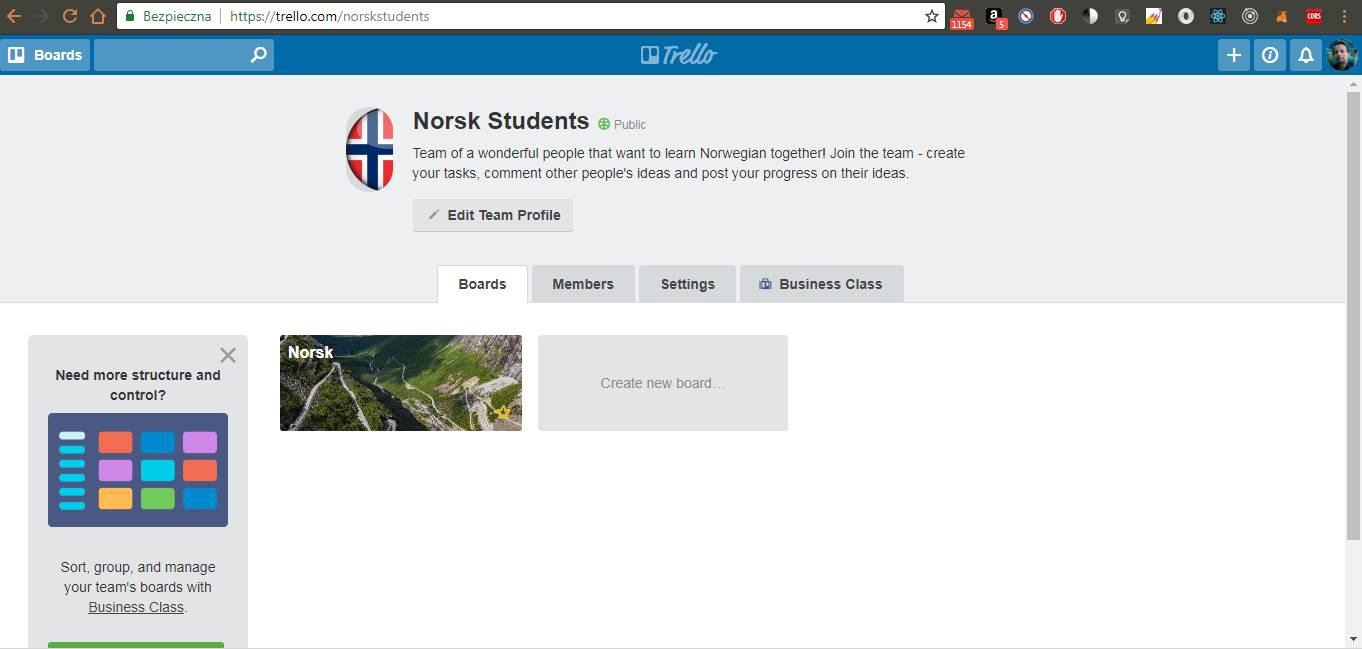Open the white ring extension icon
Image resolution: width=1362 pixels, height=649 pixels.
[x=1186, y=16]
